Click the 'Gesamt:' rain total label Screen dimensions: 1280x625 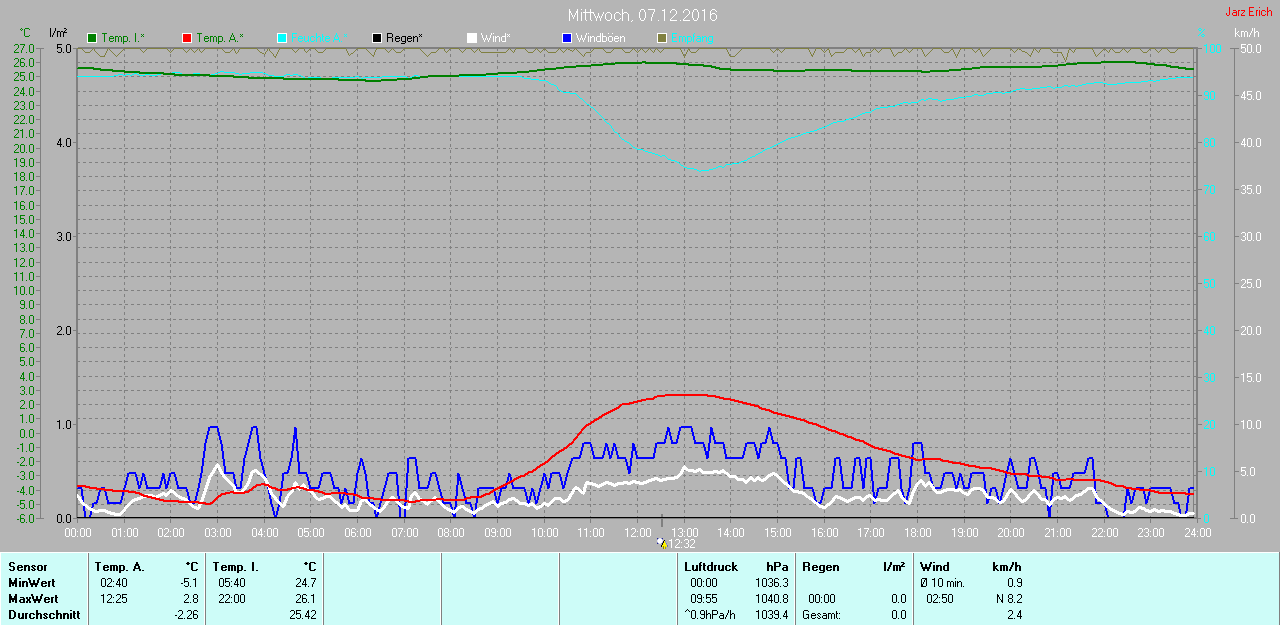pyautogui.click(x=821, y=615)
